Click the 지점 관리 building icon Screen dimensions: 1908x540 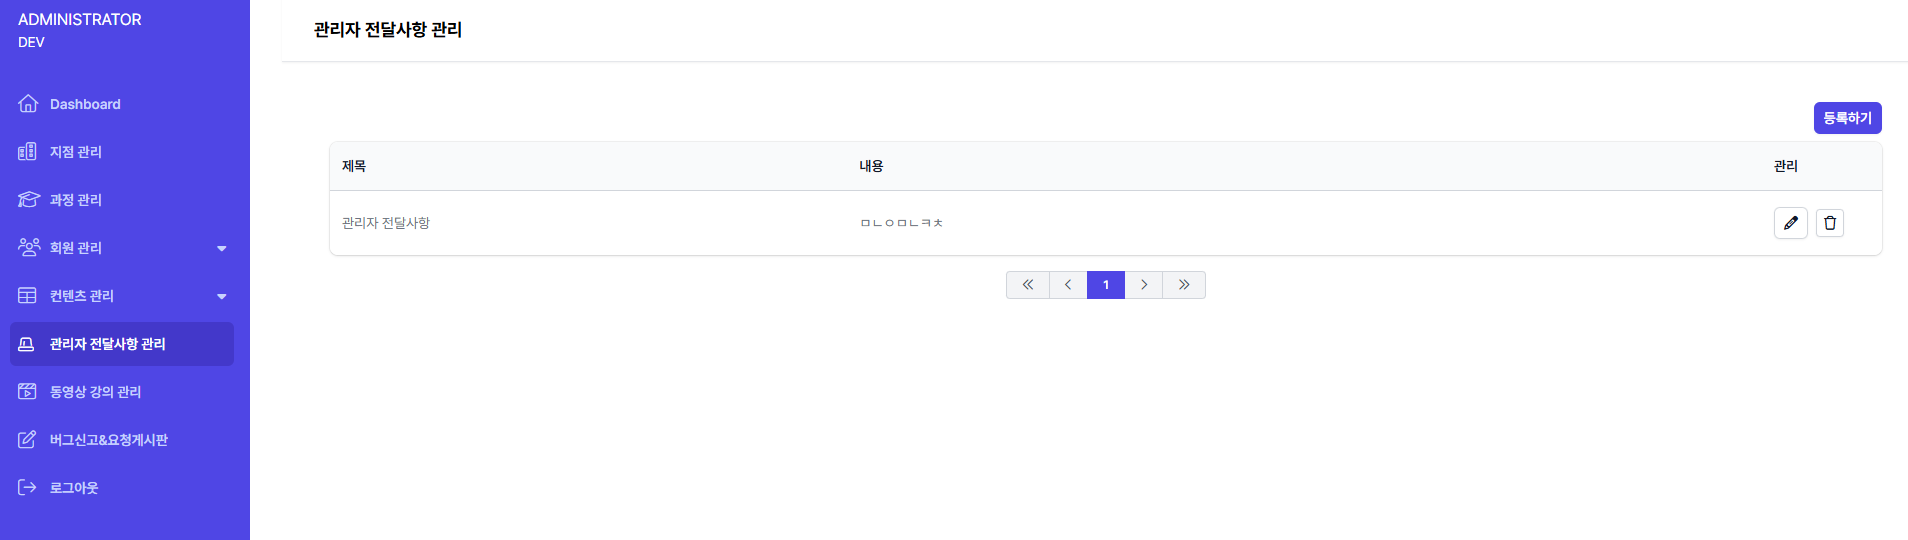[28, 152]
